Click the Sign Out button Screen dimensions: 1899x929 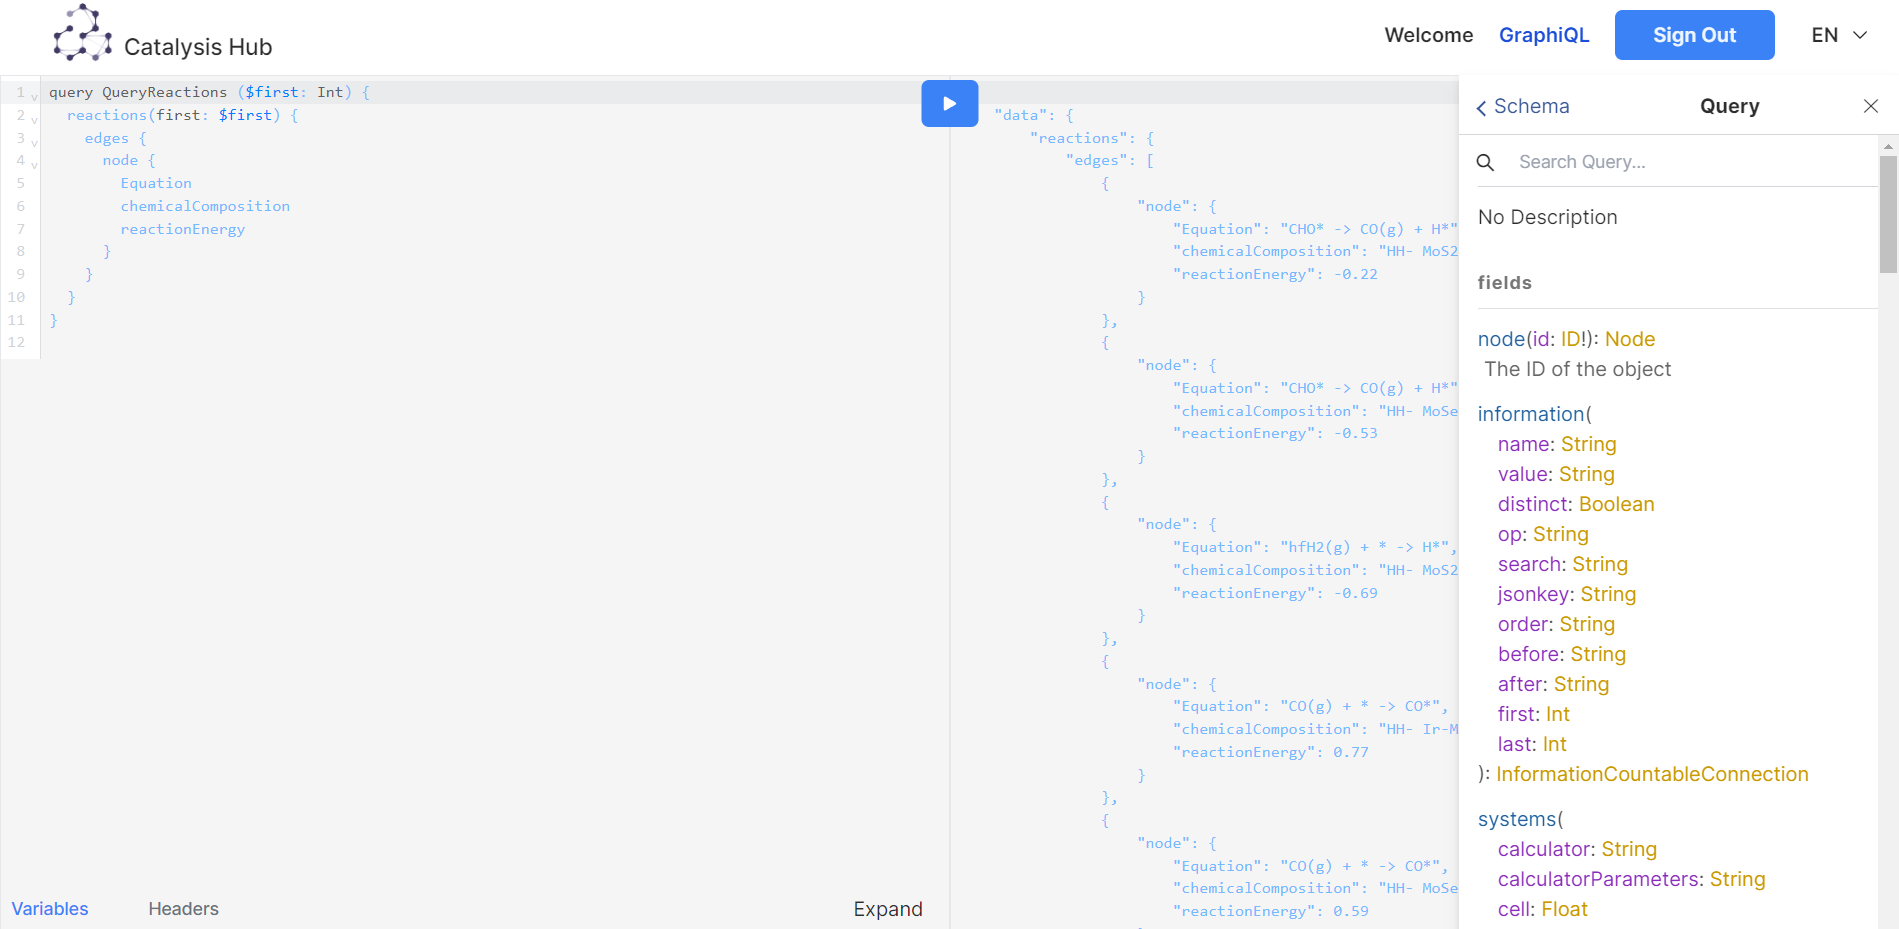pyautogui.click(x=1694, y=35)
